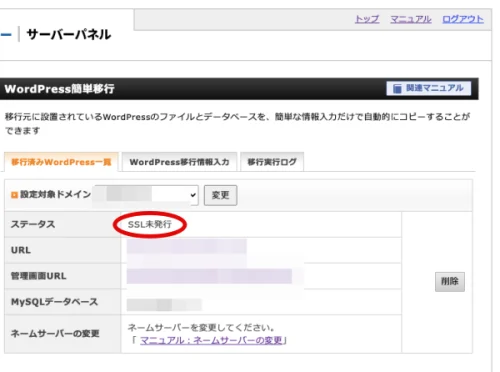500x372 pixels.
Task: Click the SSL未発行 status text
Action: 150,225
